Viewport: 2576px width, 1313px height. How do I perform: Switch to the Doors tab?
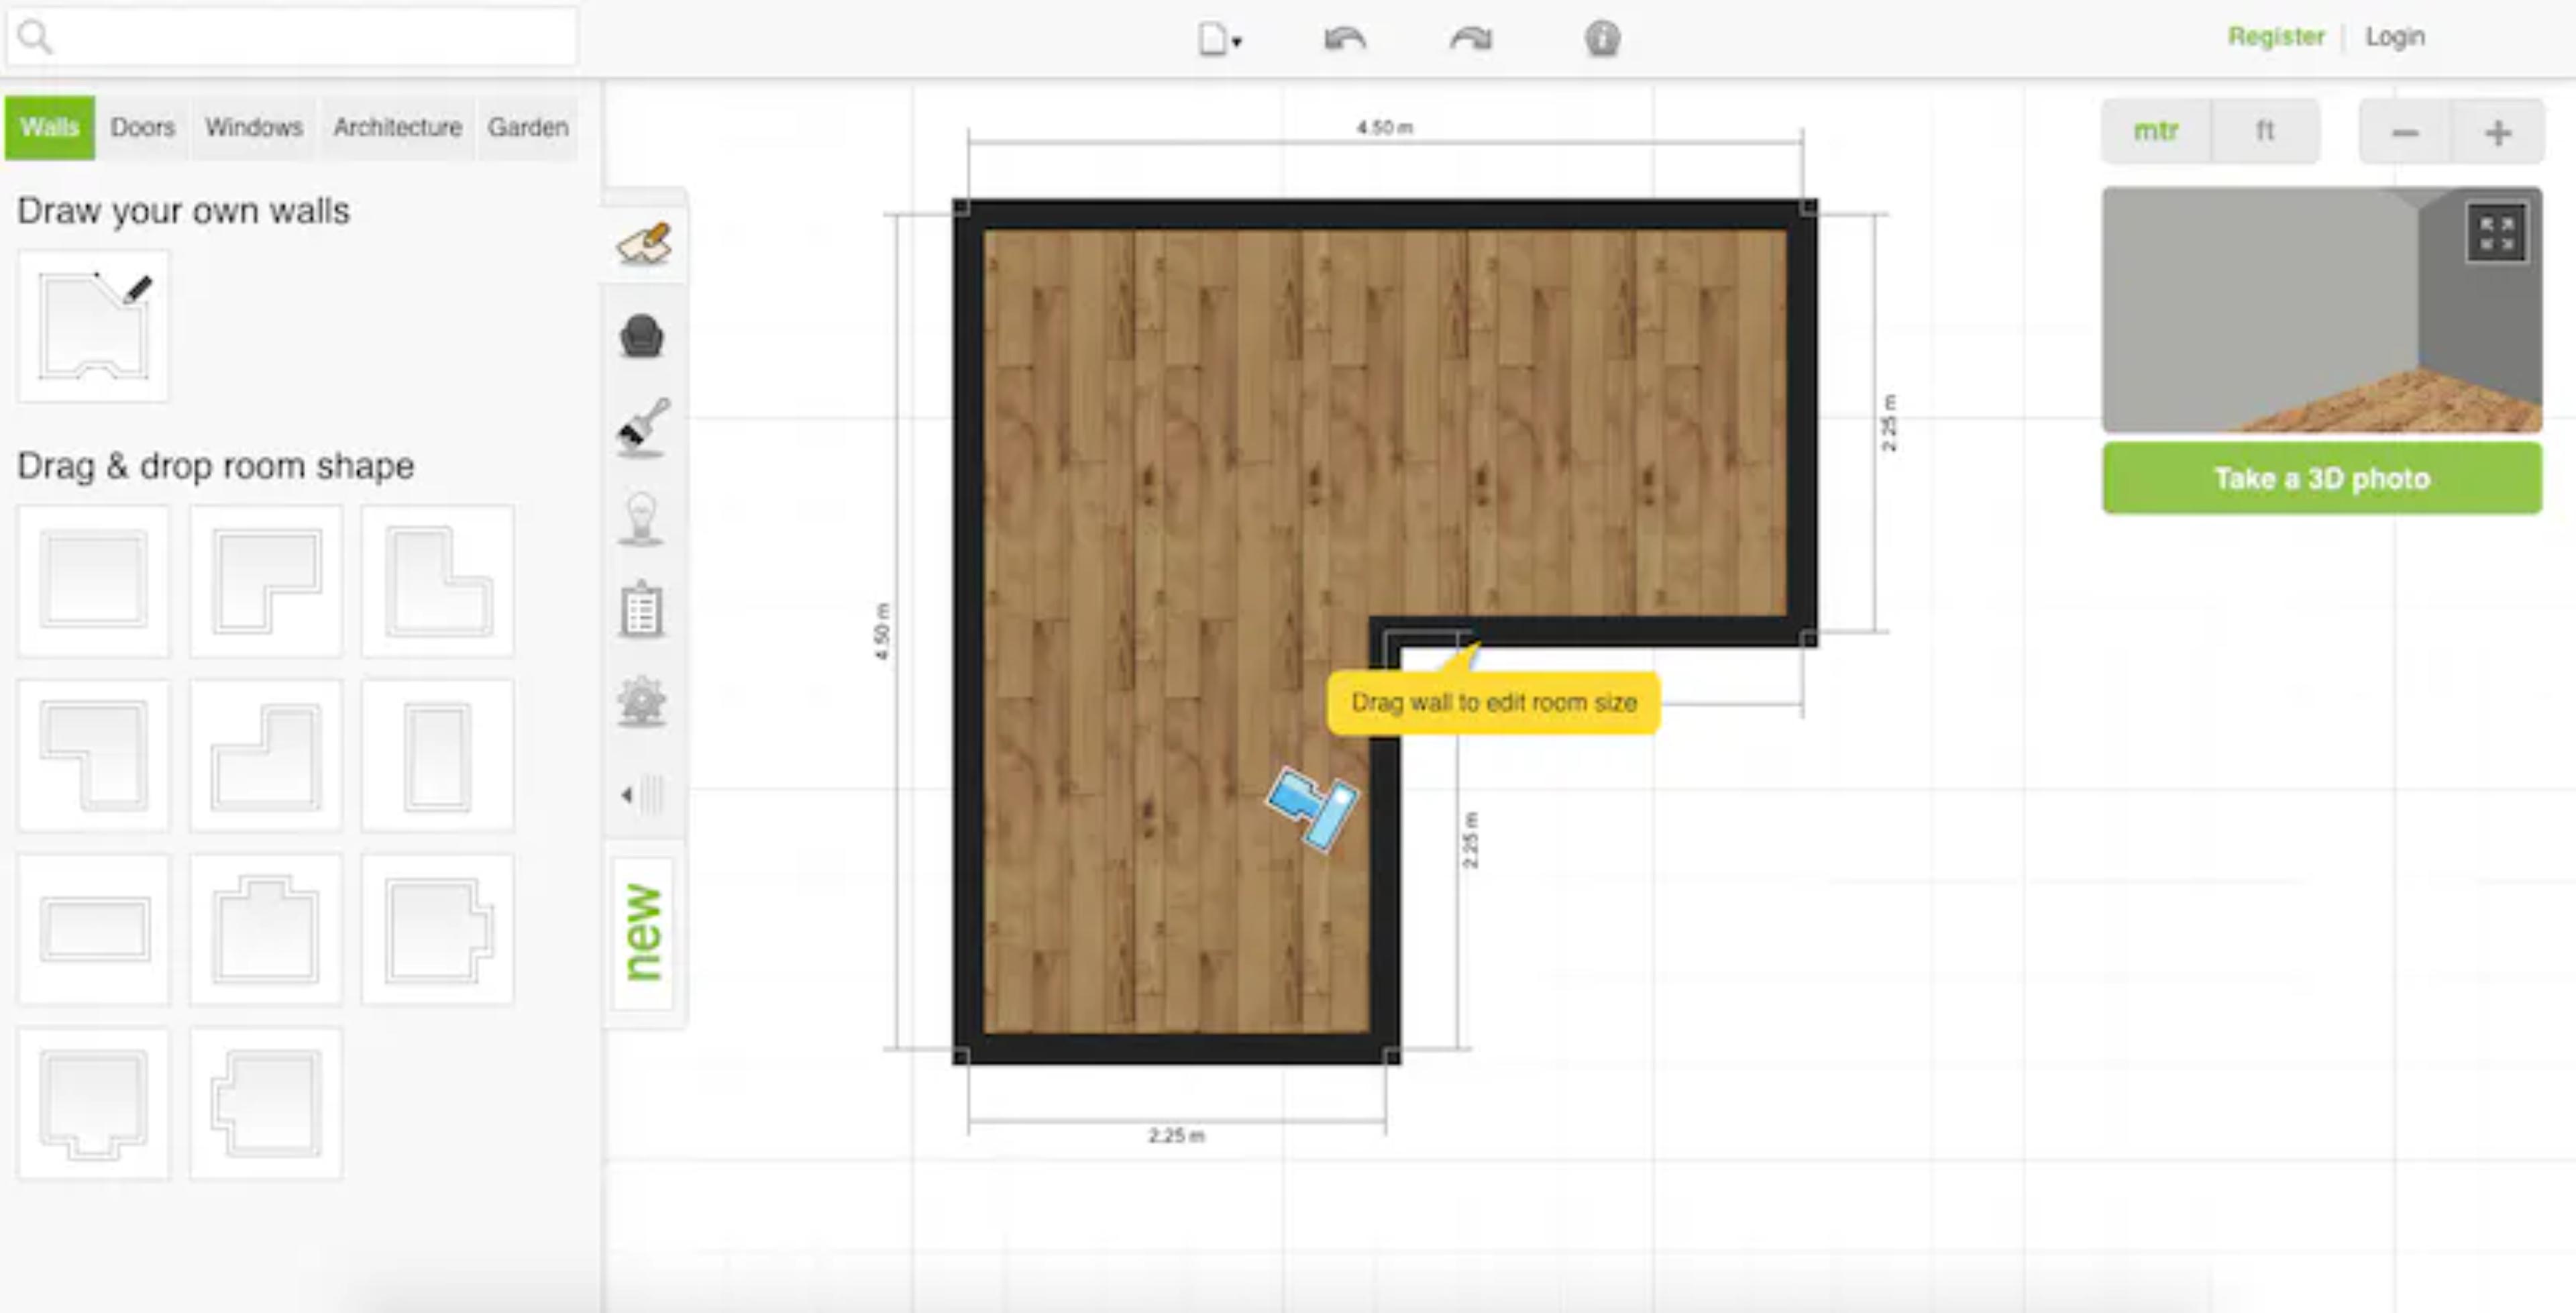tap(142, 128)
